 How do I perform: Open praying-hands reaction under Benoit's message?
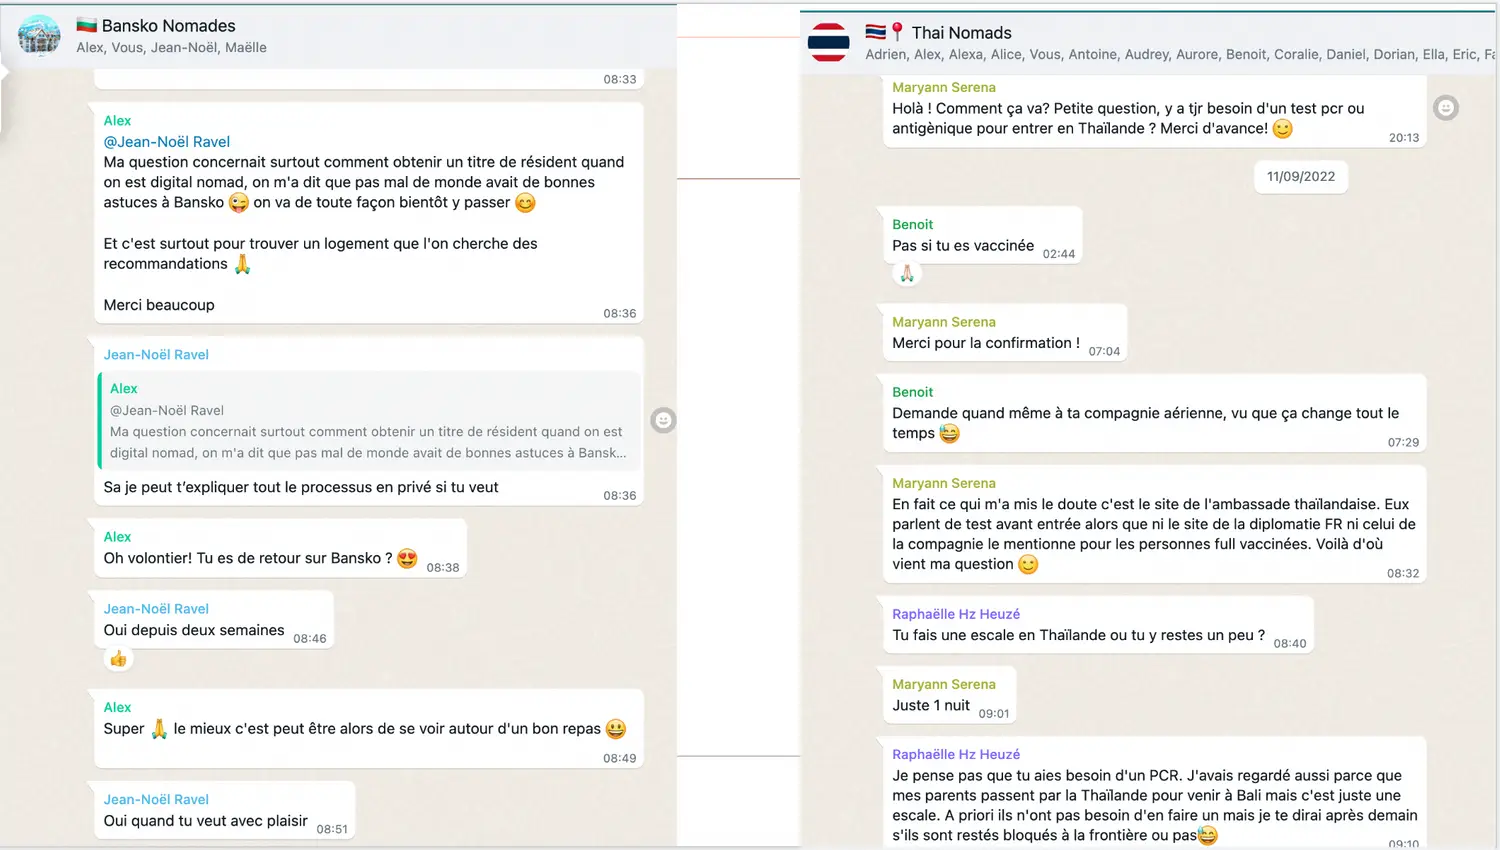pos(906,274)
